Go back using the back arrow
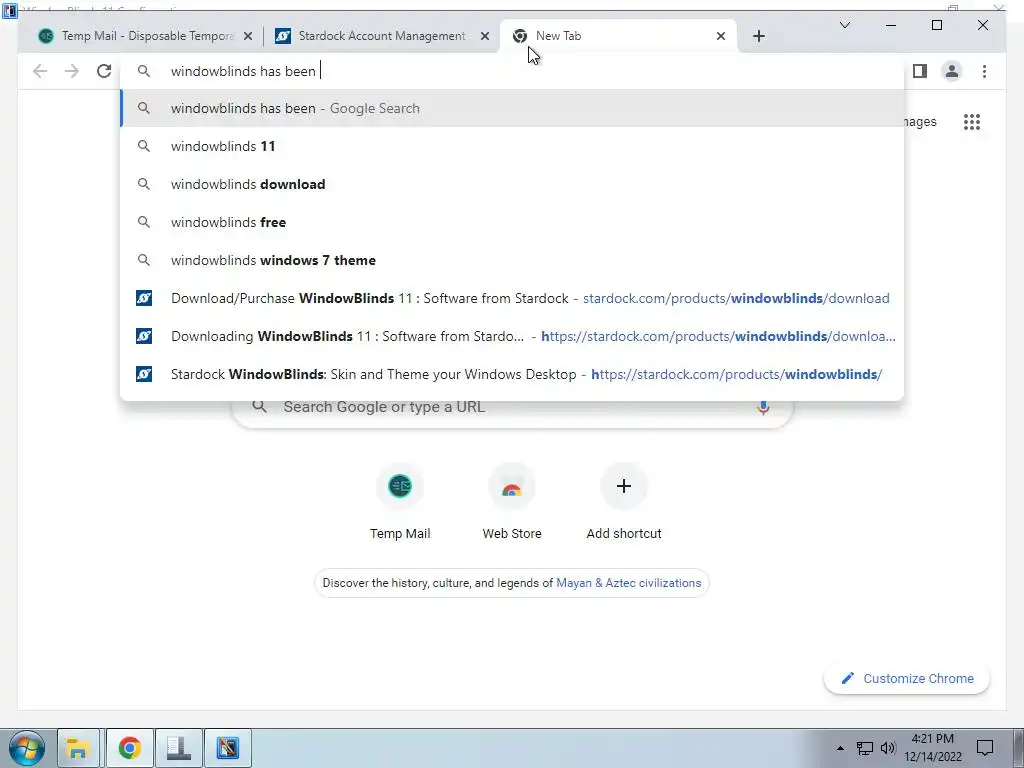1024x768 pixels. [x=40, y=71]
